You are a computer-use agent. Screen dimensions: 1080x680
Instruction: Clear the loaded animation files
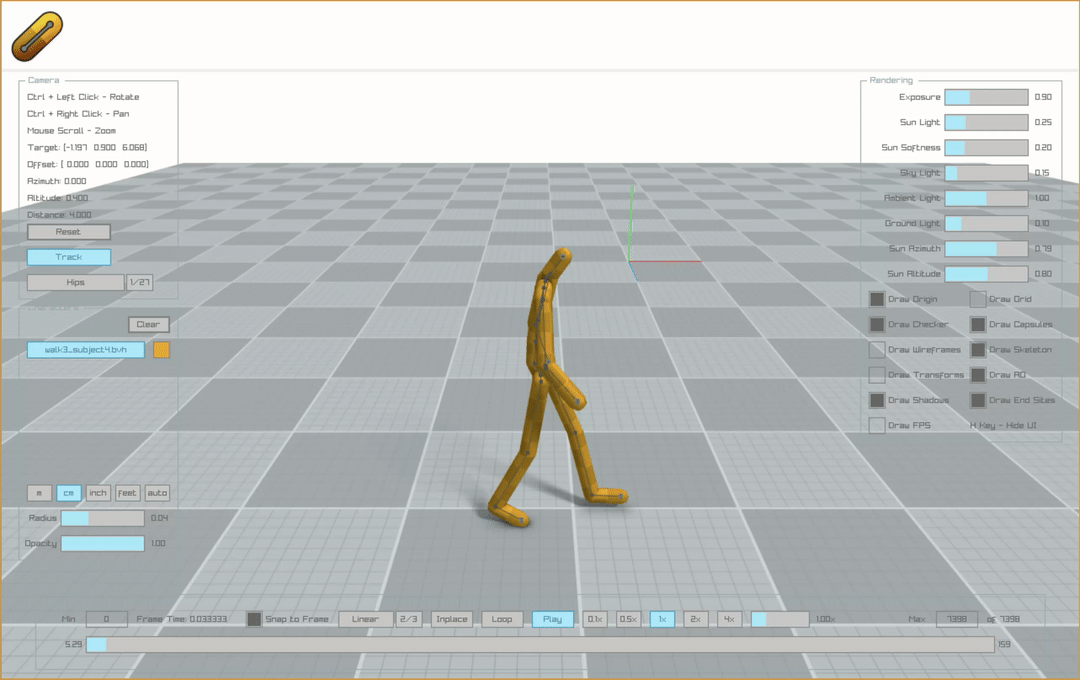[149, 324]
